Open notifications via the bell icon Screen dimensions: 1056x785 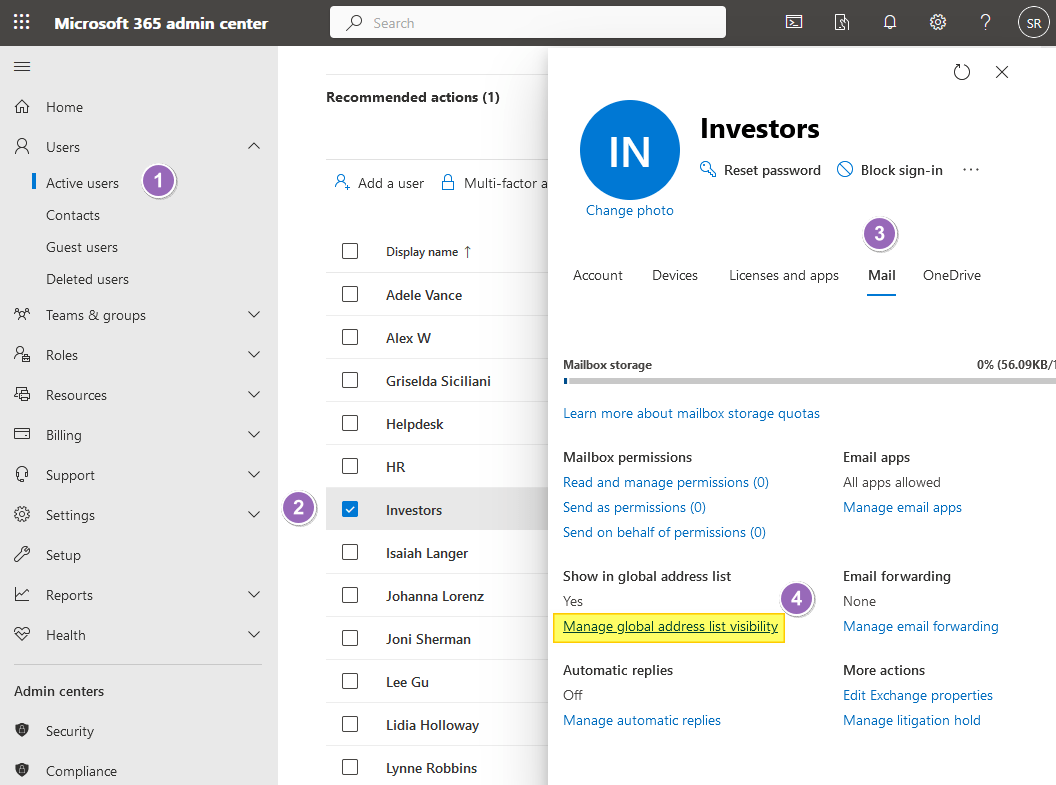point(889,21)
